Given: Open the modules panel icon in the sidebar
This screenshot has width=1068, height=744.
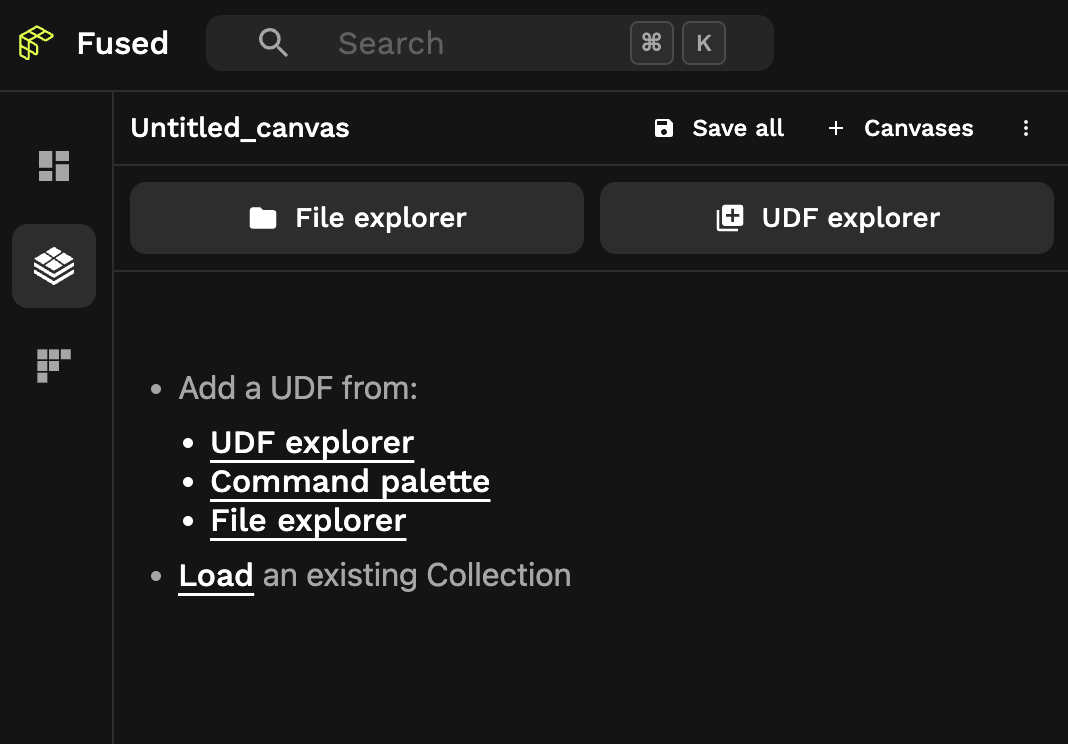Looking at the screenshot, I should tap(53, 366).
